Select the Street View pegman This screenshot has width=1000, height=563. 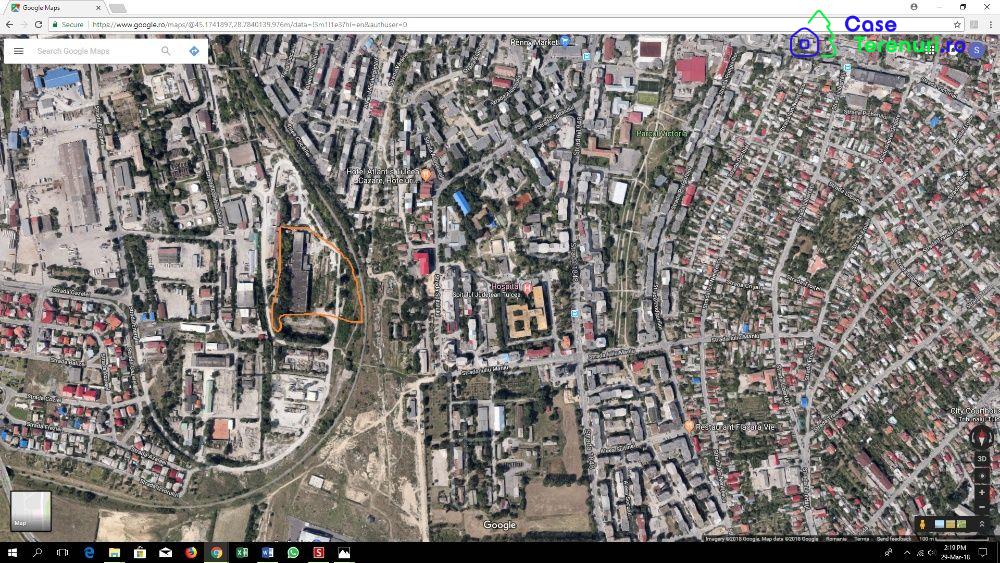point(921,524)
